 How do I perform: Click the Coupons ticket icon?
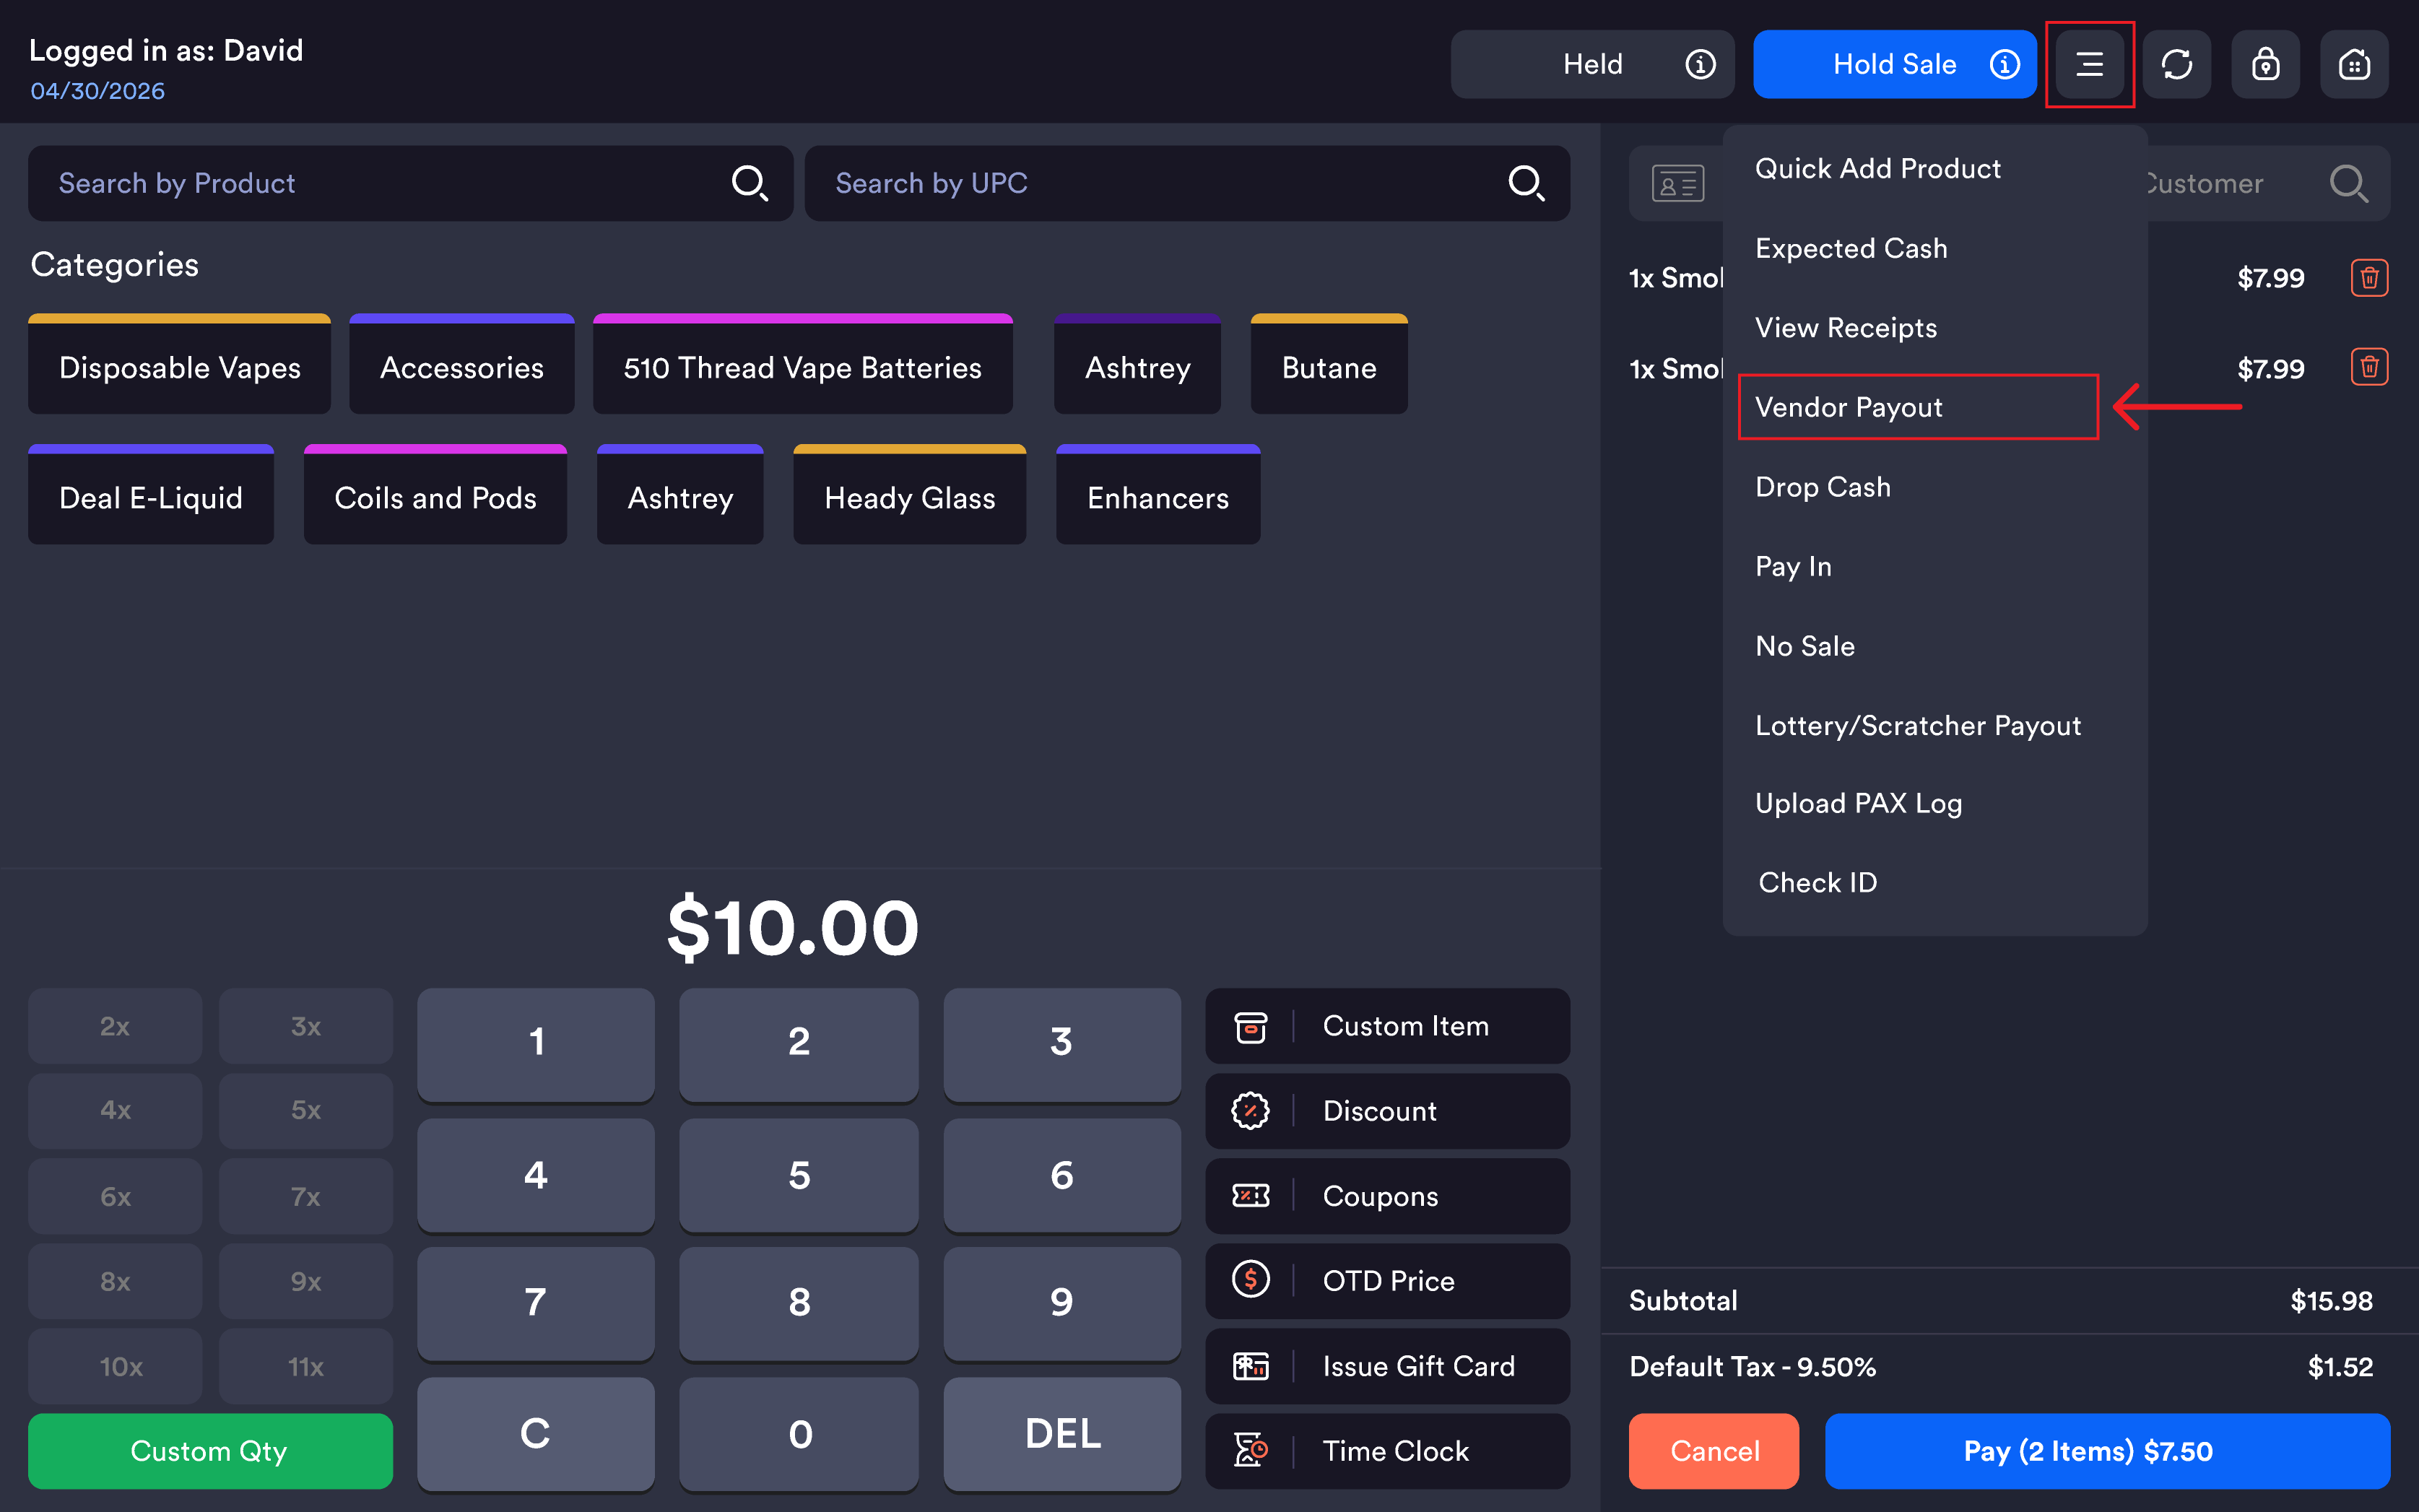pos(1250,1196)
